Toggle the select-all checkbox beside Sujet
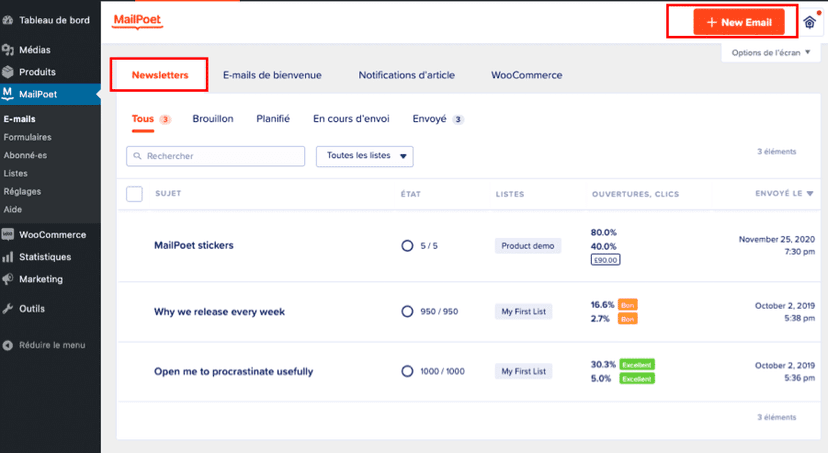The width and height of the screenshot is (828, 453). [135, 194]
